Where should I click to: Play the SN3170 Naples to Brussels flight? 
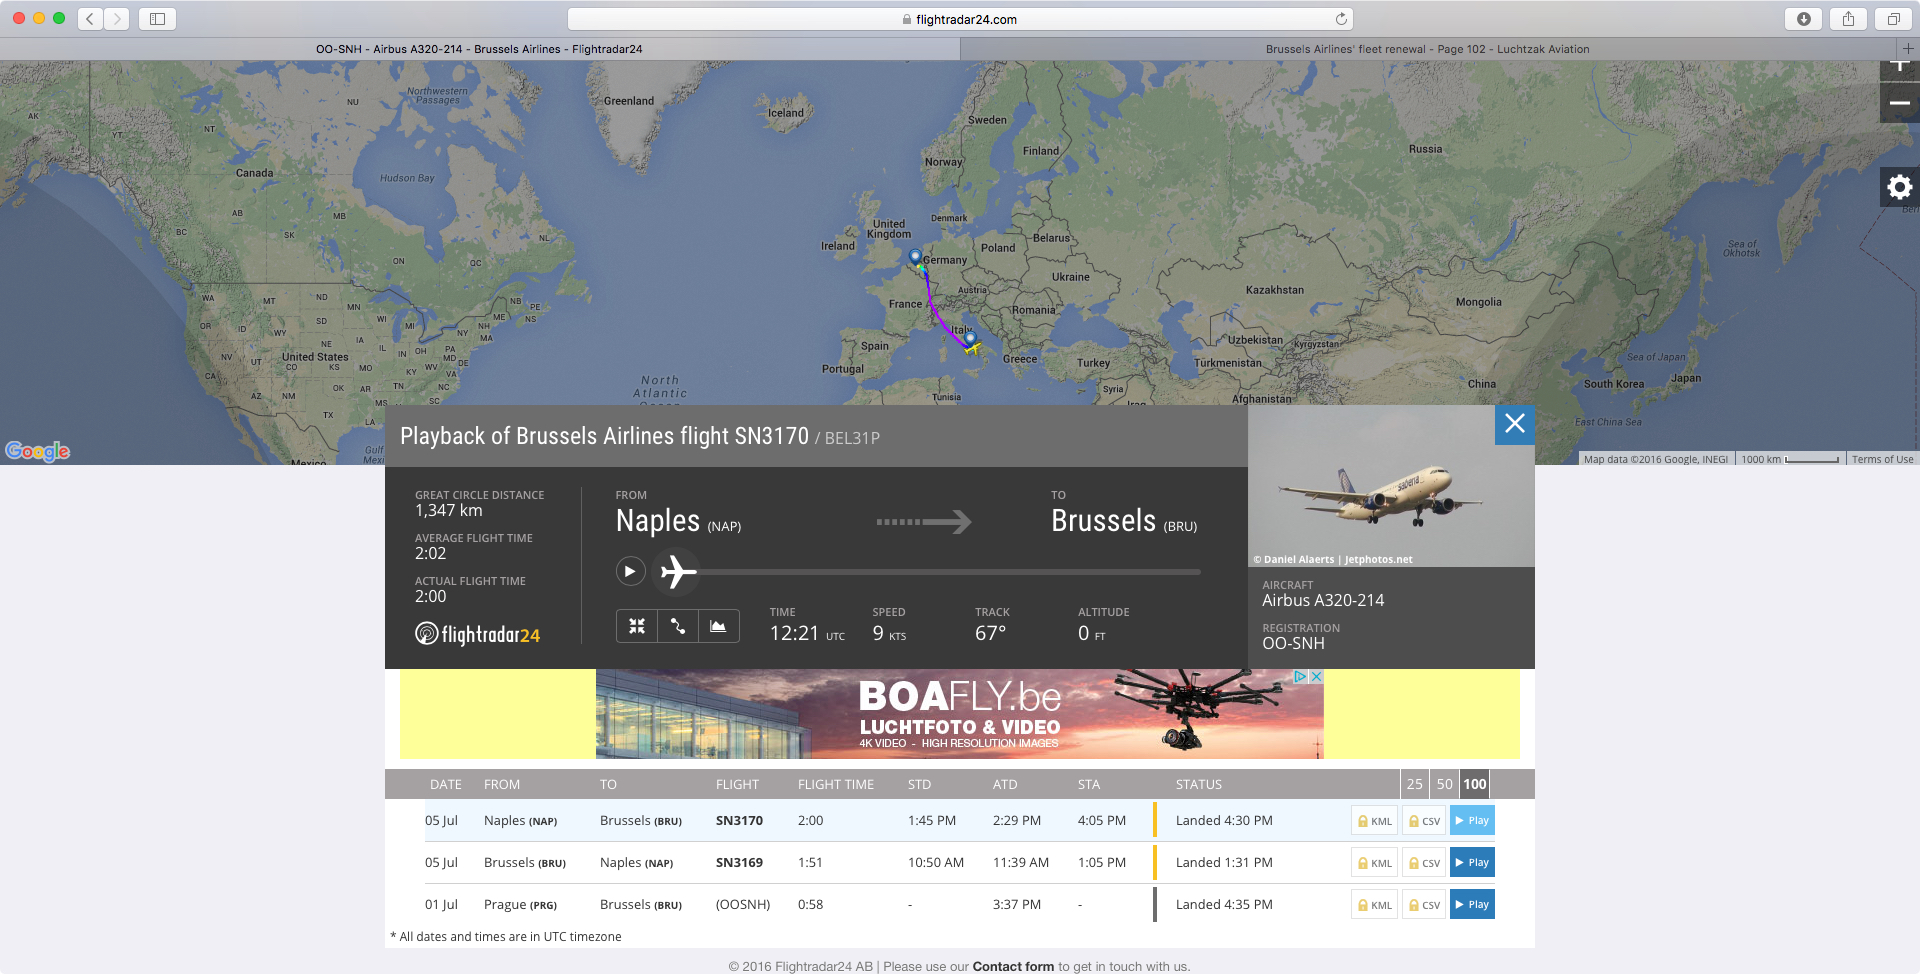coord(1472,821)
